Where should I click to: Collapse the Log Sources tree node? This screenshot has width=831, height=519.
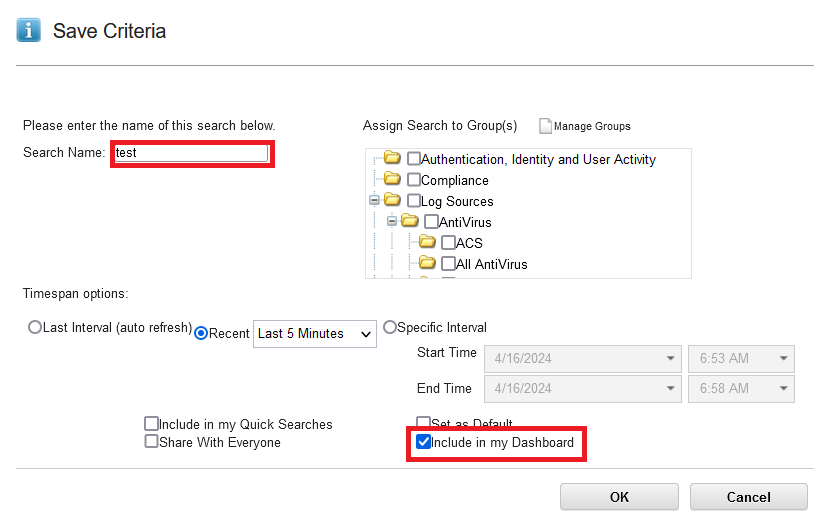coord(374,200)
